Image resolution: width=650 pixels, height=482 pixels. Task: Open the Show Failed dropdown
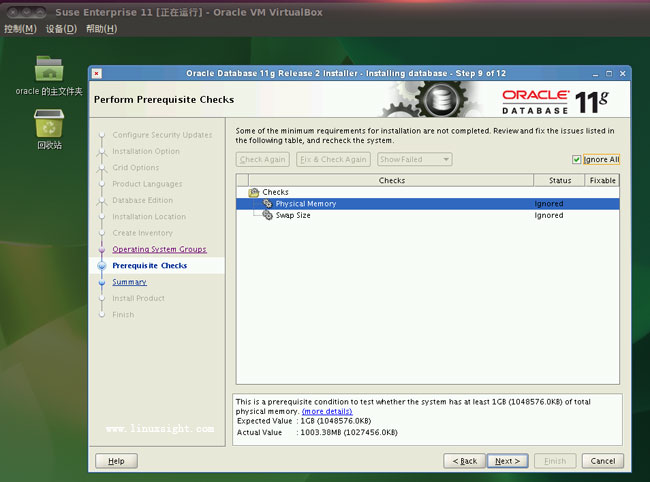[415, 160]
